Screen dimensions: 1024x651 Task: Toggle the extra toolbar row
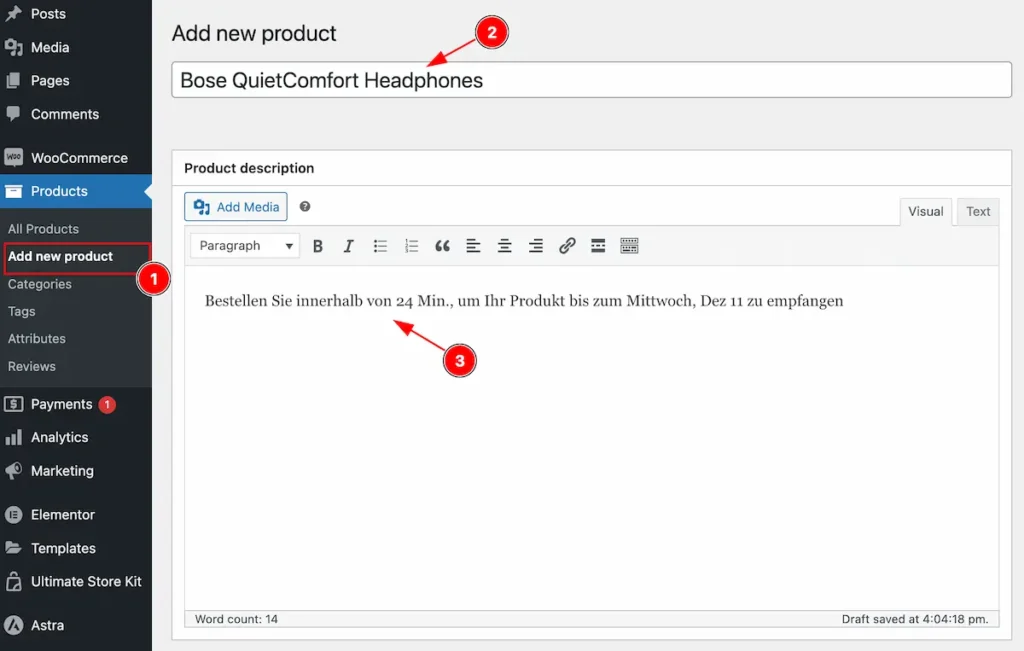coord(629,246)
